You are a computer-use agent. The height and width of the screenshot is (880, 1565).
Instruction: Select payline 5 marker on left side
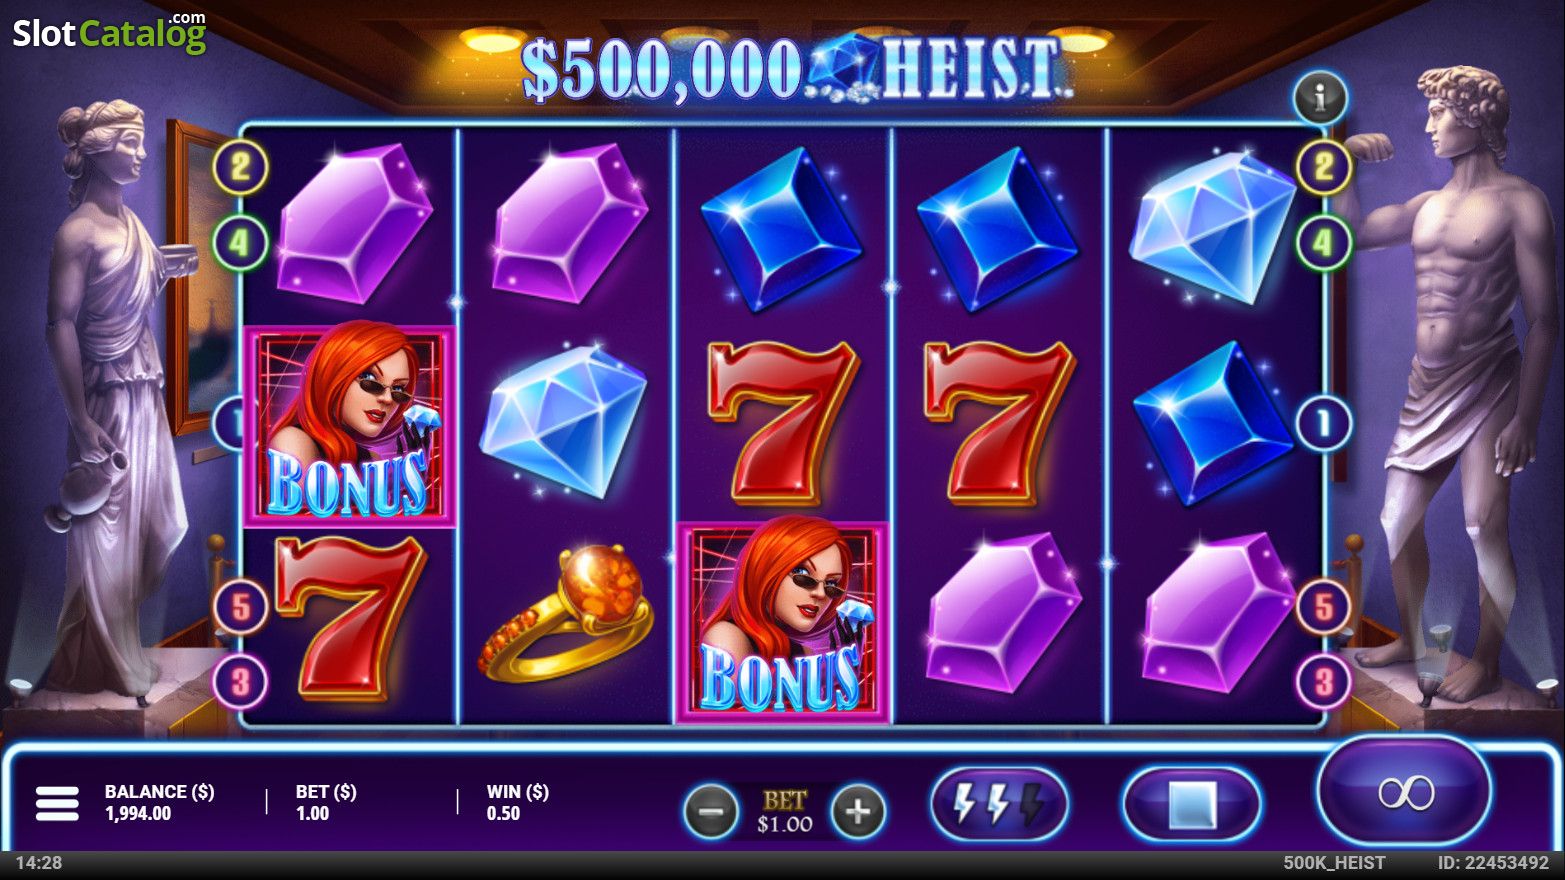241,607
